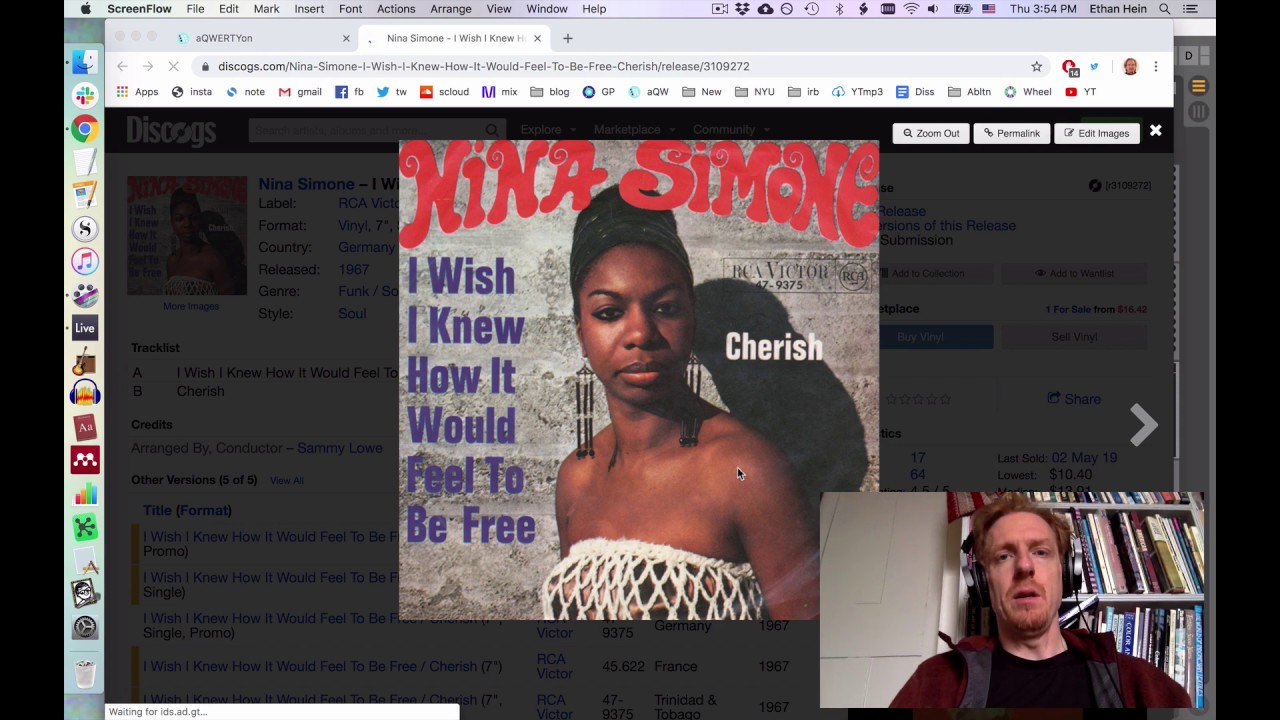
Task: Open the Wheel bookmark
Action: tap(1028, 91)
